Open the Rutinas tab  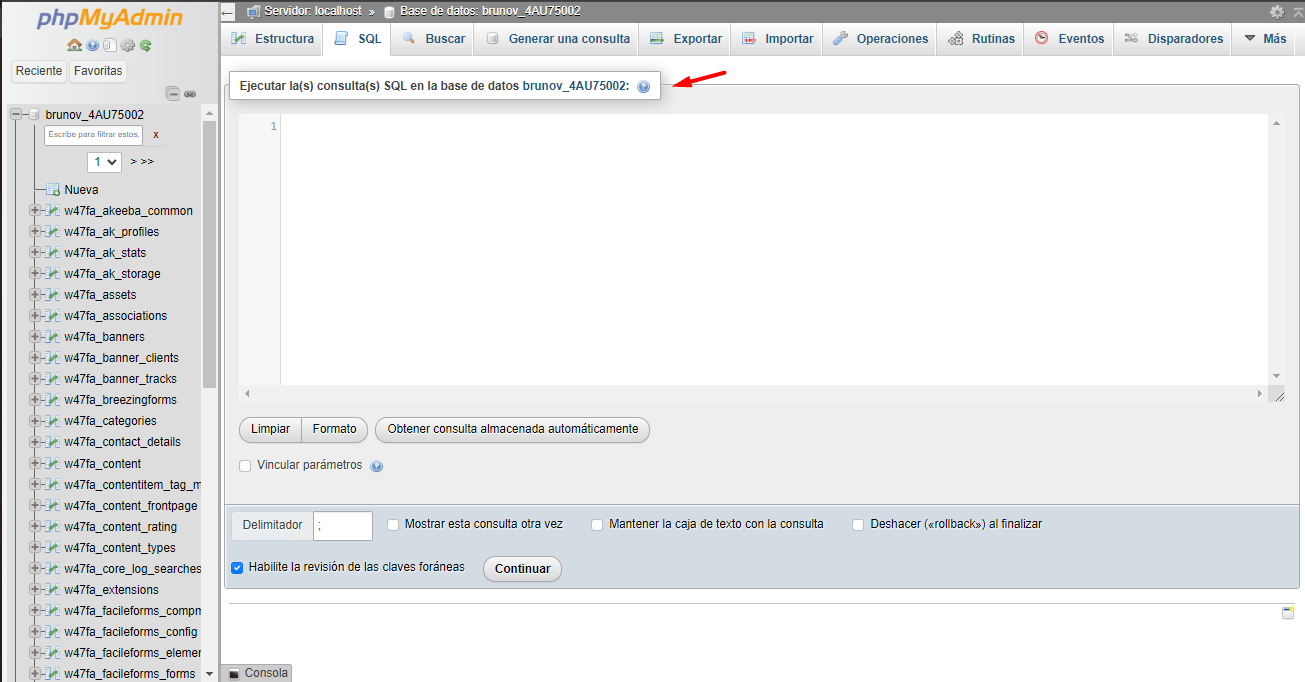(x=982, y=39)
